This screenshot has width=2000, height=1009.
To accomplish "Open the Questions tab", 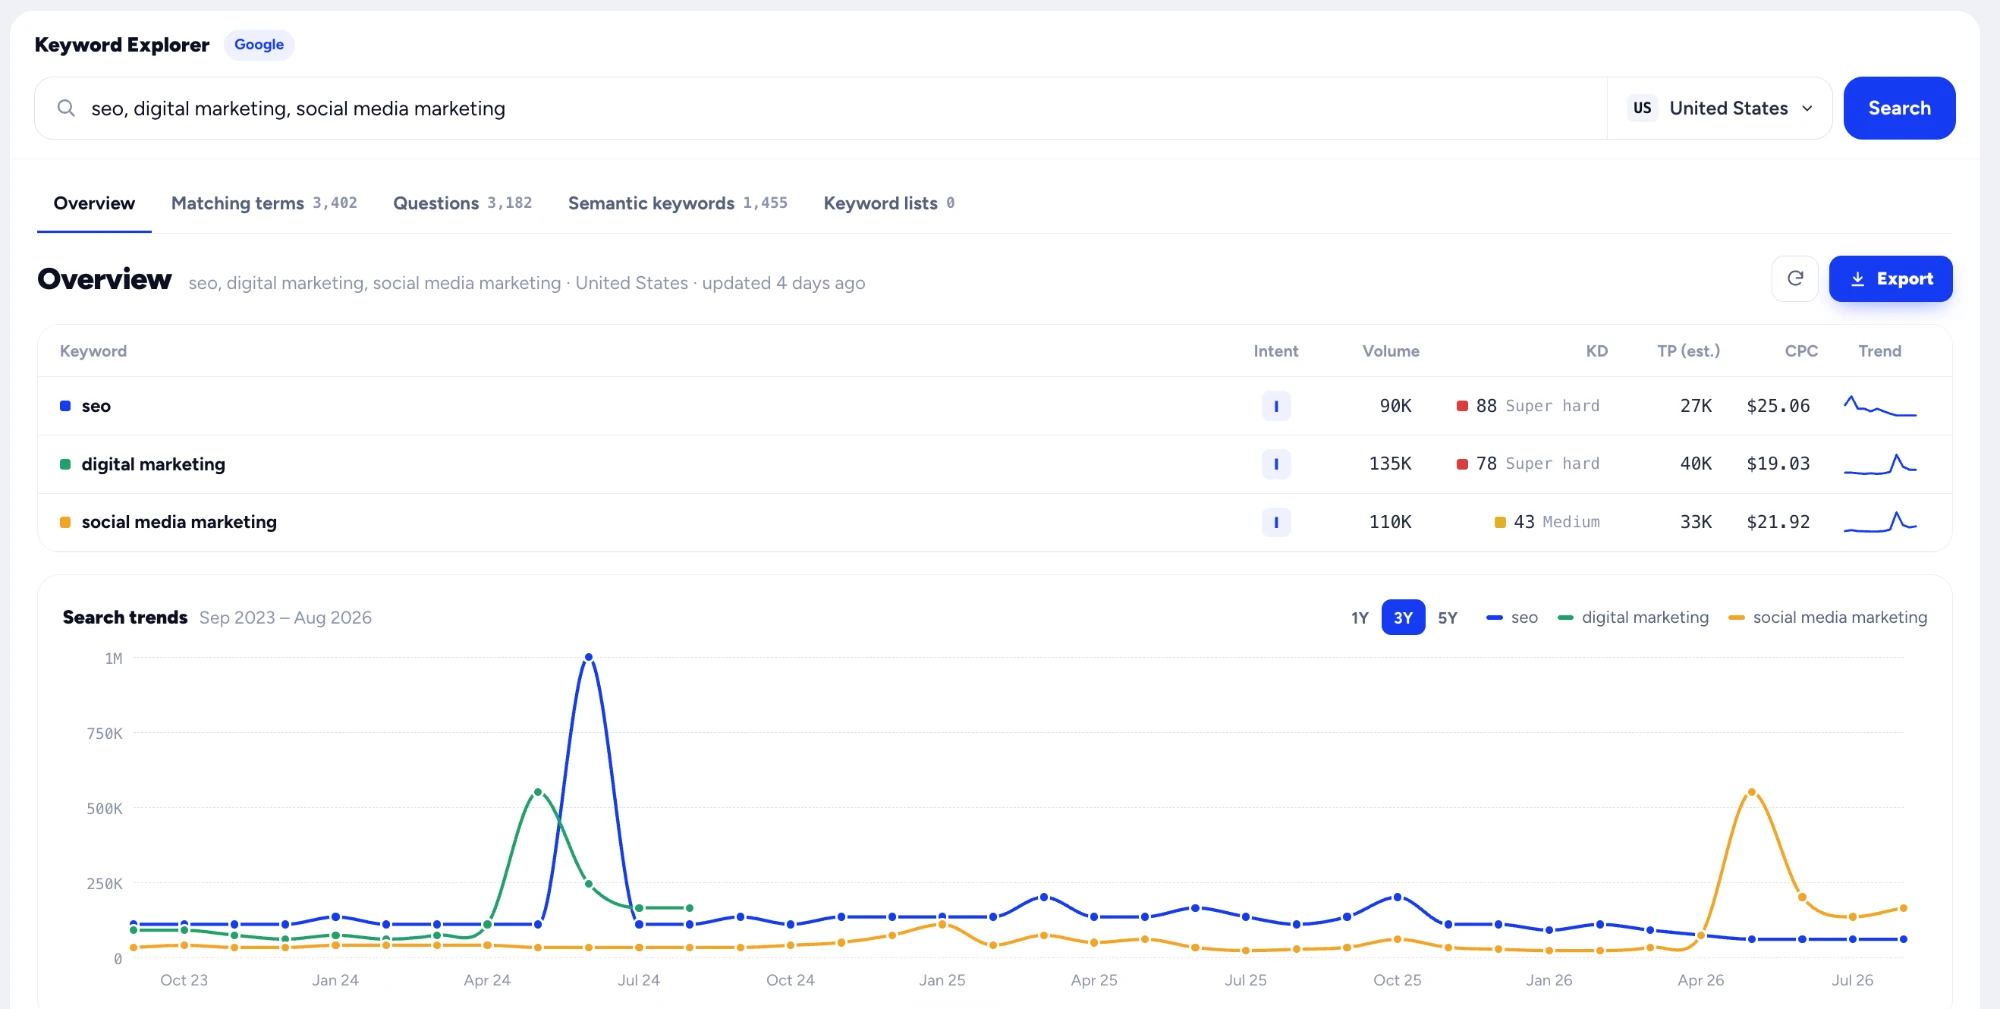I will pos(462,203).
